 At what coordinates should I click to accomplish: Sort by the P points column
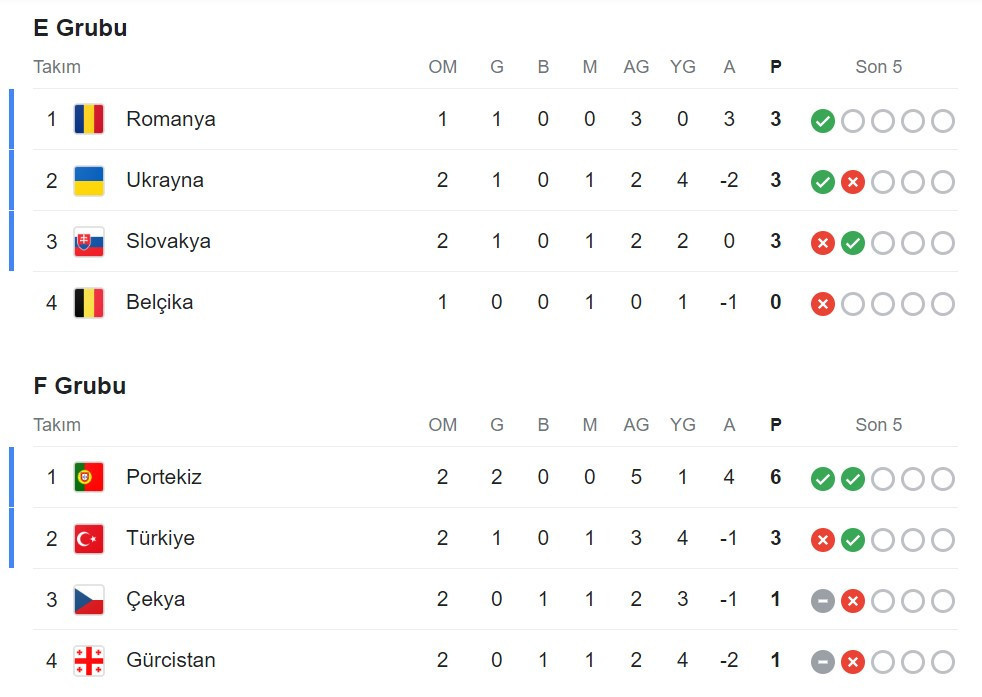tap(775, 67)
